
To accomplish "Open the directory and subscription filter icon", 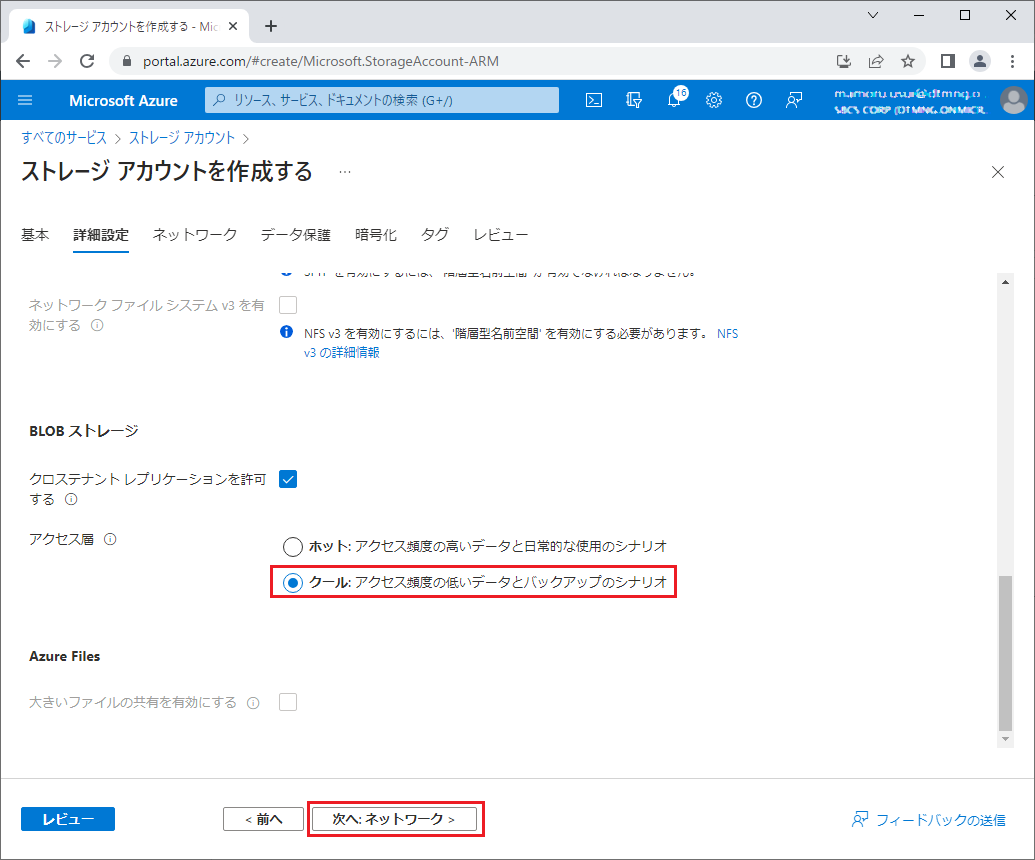I will click(x=634, y=100).
